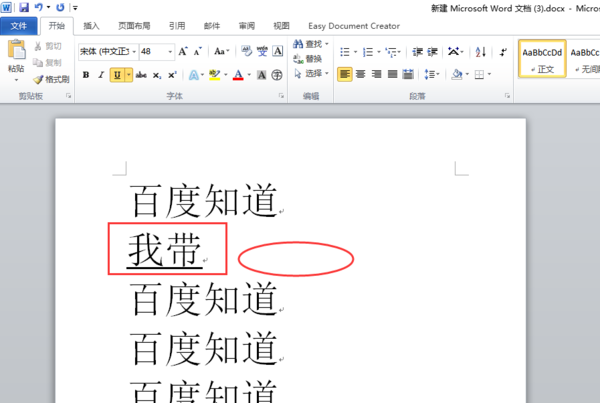
Task: Switch to the Insert (插入) tab
Action: pyautogui.click(x=91, y=26)
